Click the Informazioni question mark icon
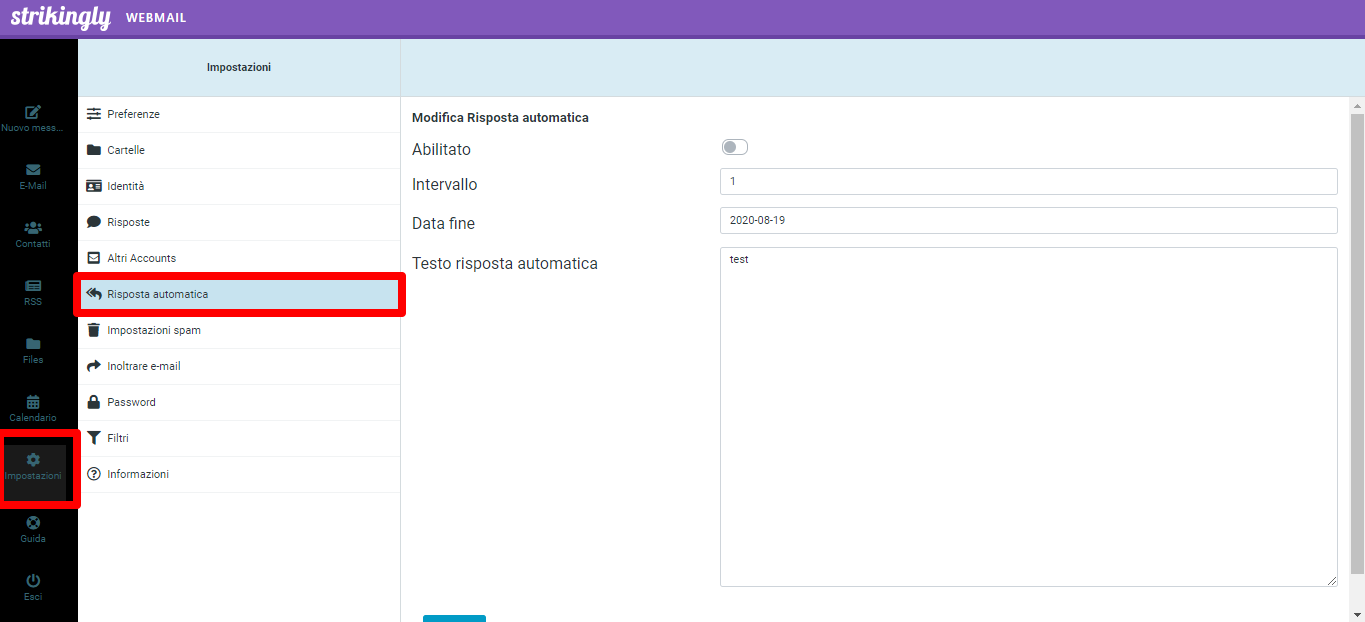 coord(94,474)
